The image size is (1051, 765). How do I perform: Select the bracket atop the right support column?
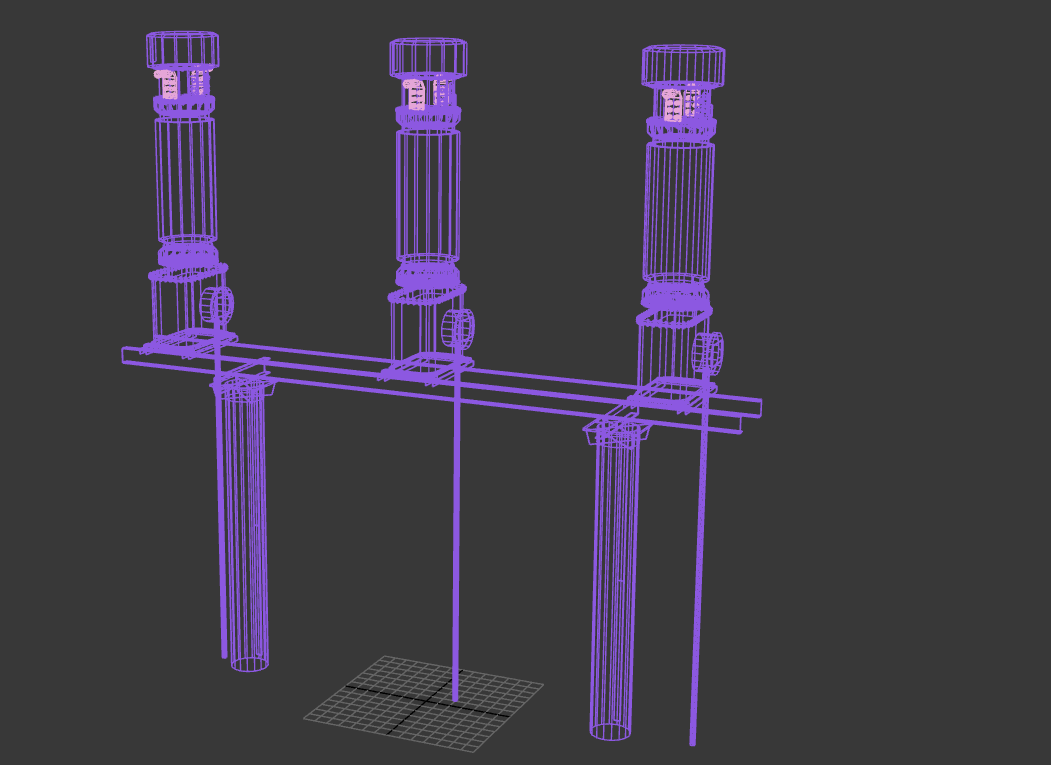pyautogui.click(x=617, y=432)
